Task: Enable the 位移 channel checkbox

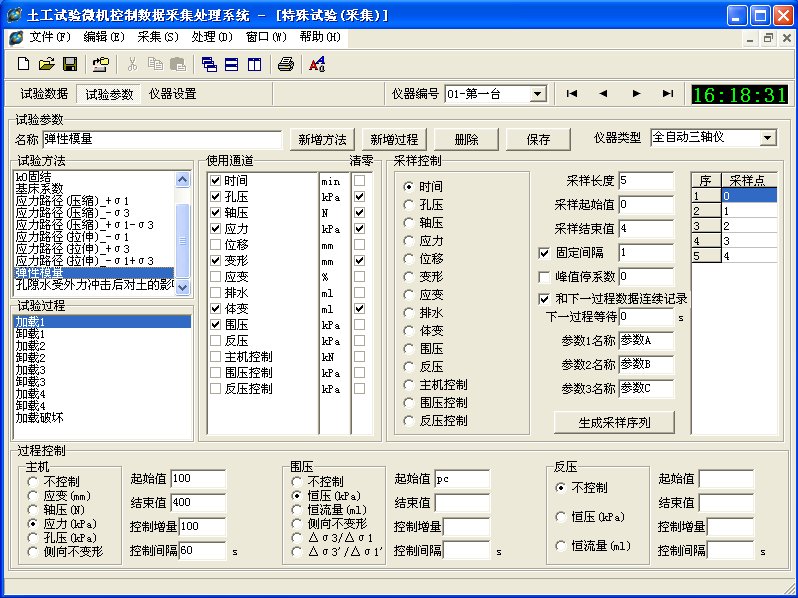Action: (x=216, y=243)
